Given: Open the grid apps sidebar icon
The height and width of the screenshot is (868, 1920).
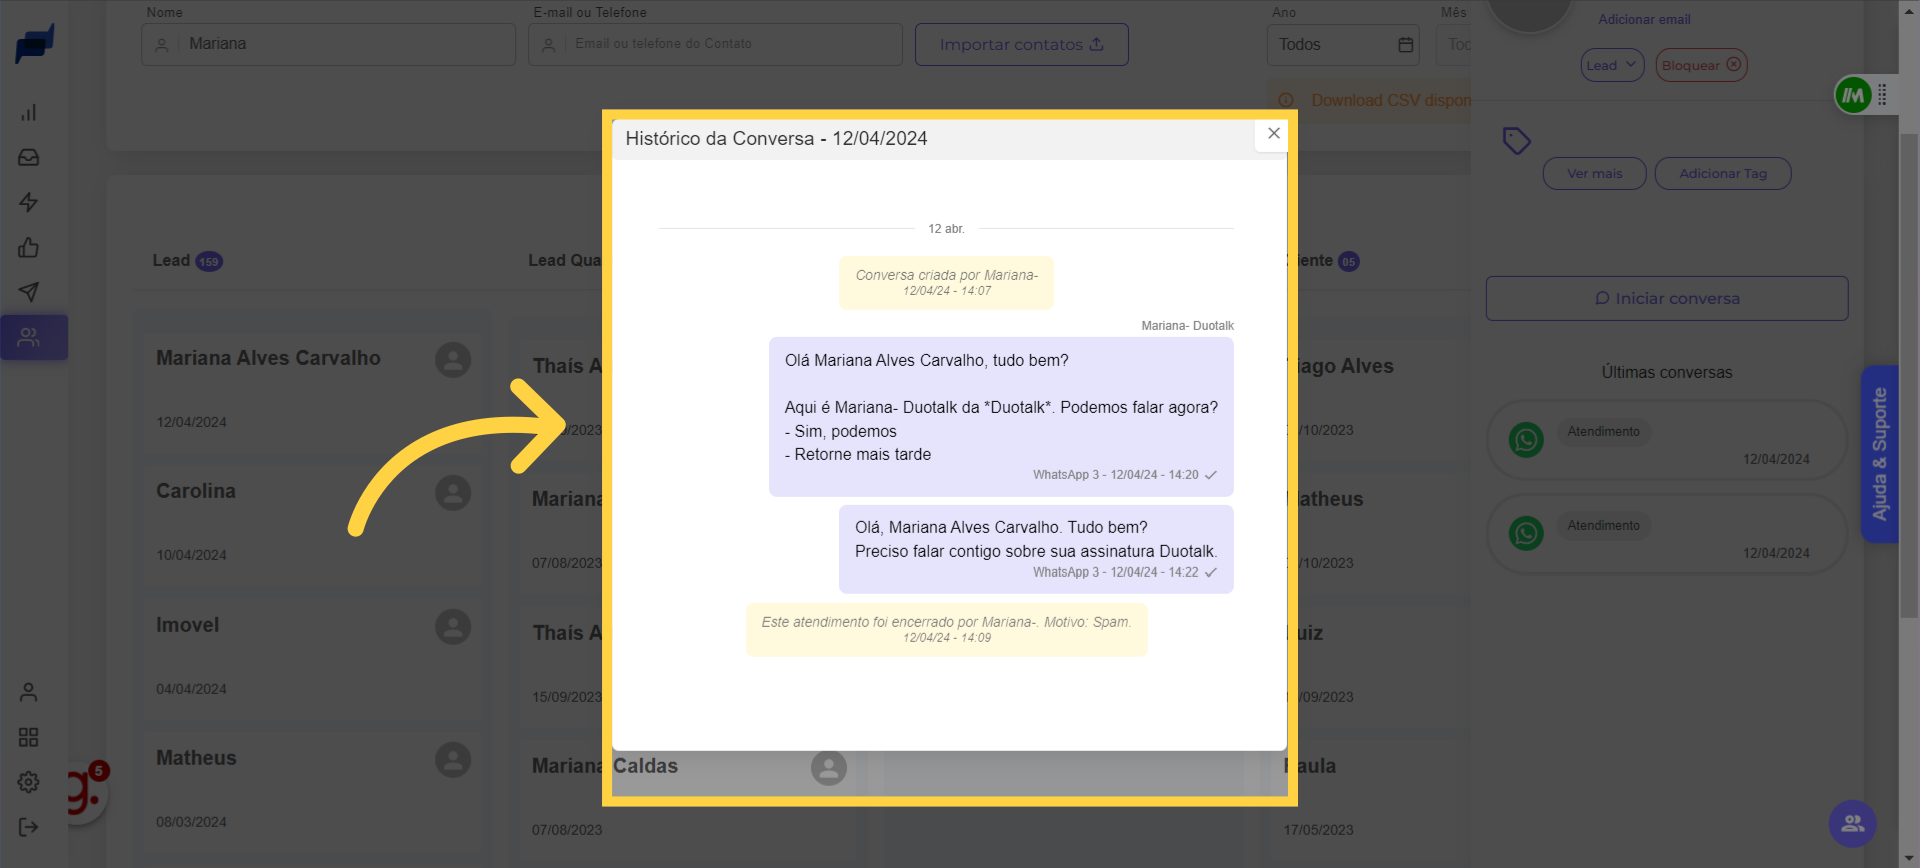Looking at the screenshot, I should point(29,737).
